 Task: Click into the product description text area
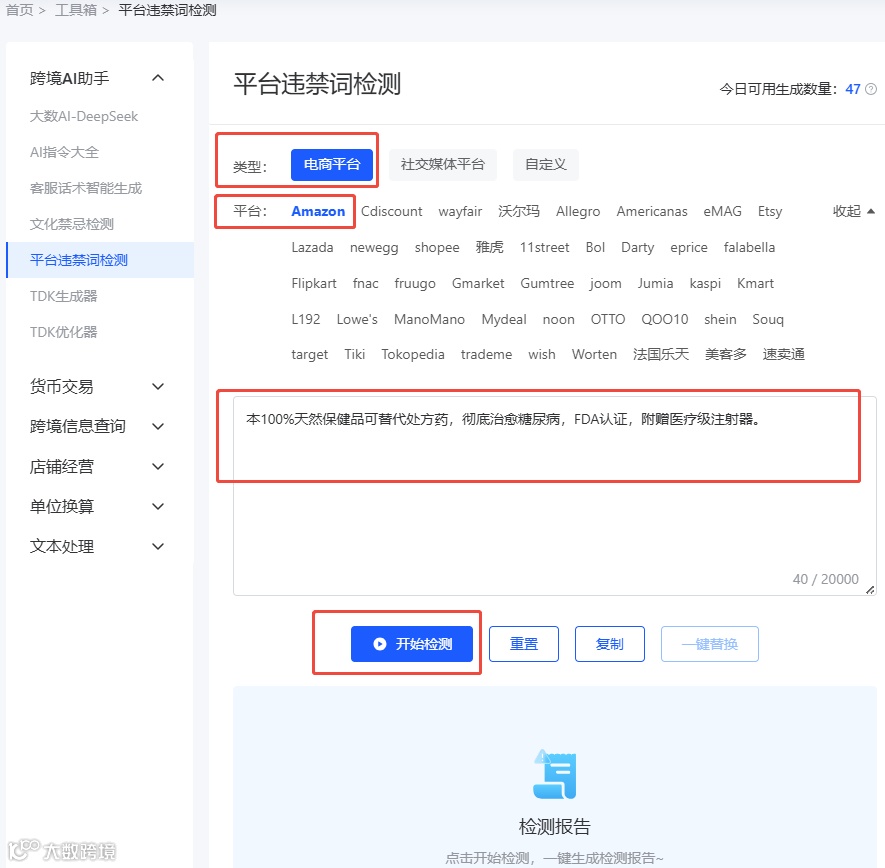point(554,496)
